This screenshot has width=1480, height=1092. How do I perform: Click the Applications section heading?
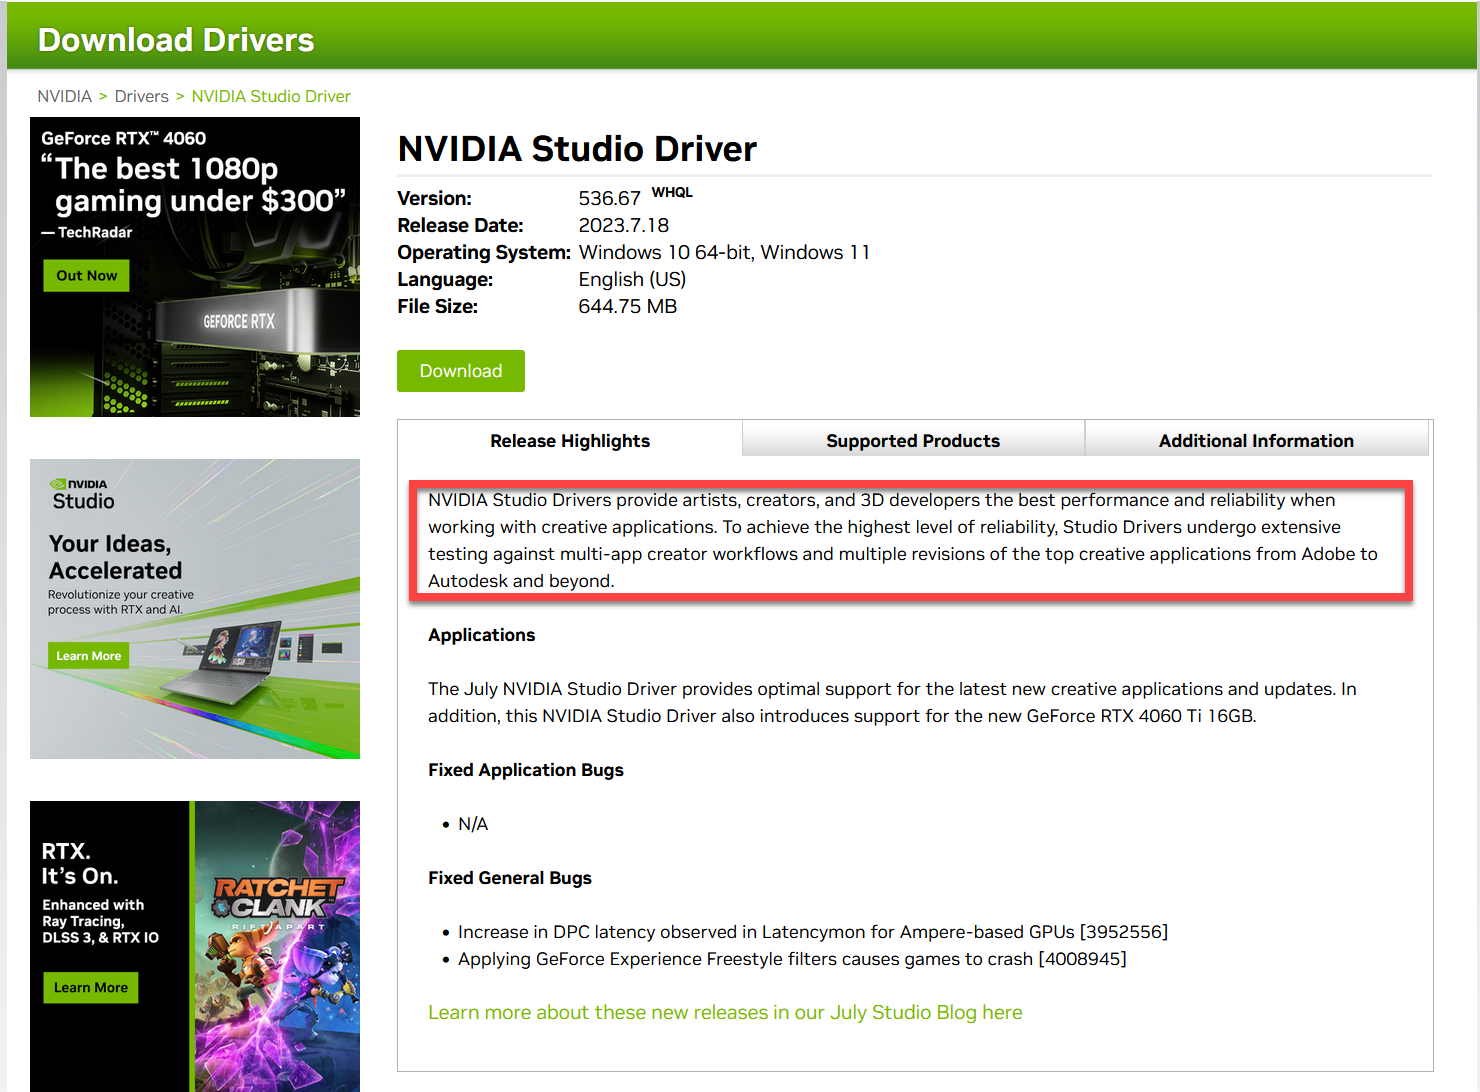pyautogui.click(x=481, y=635)
